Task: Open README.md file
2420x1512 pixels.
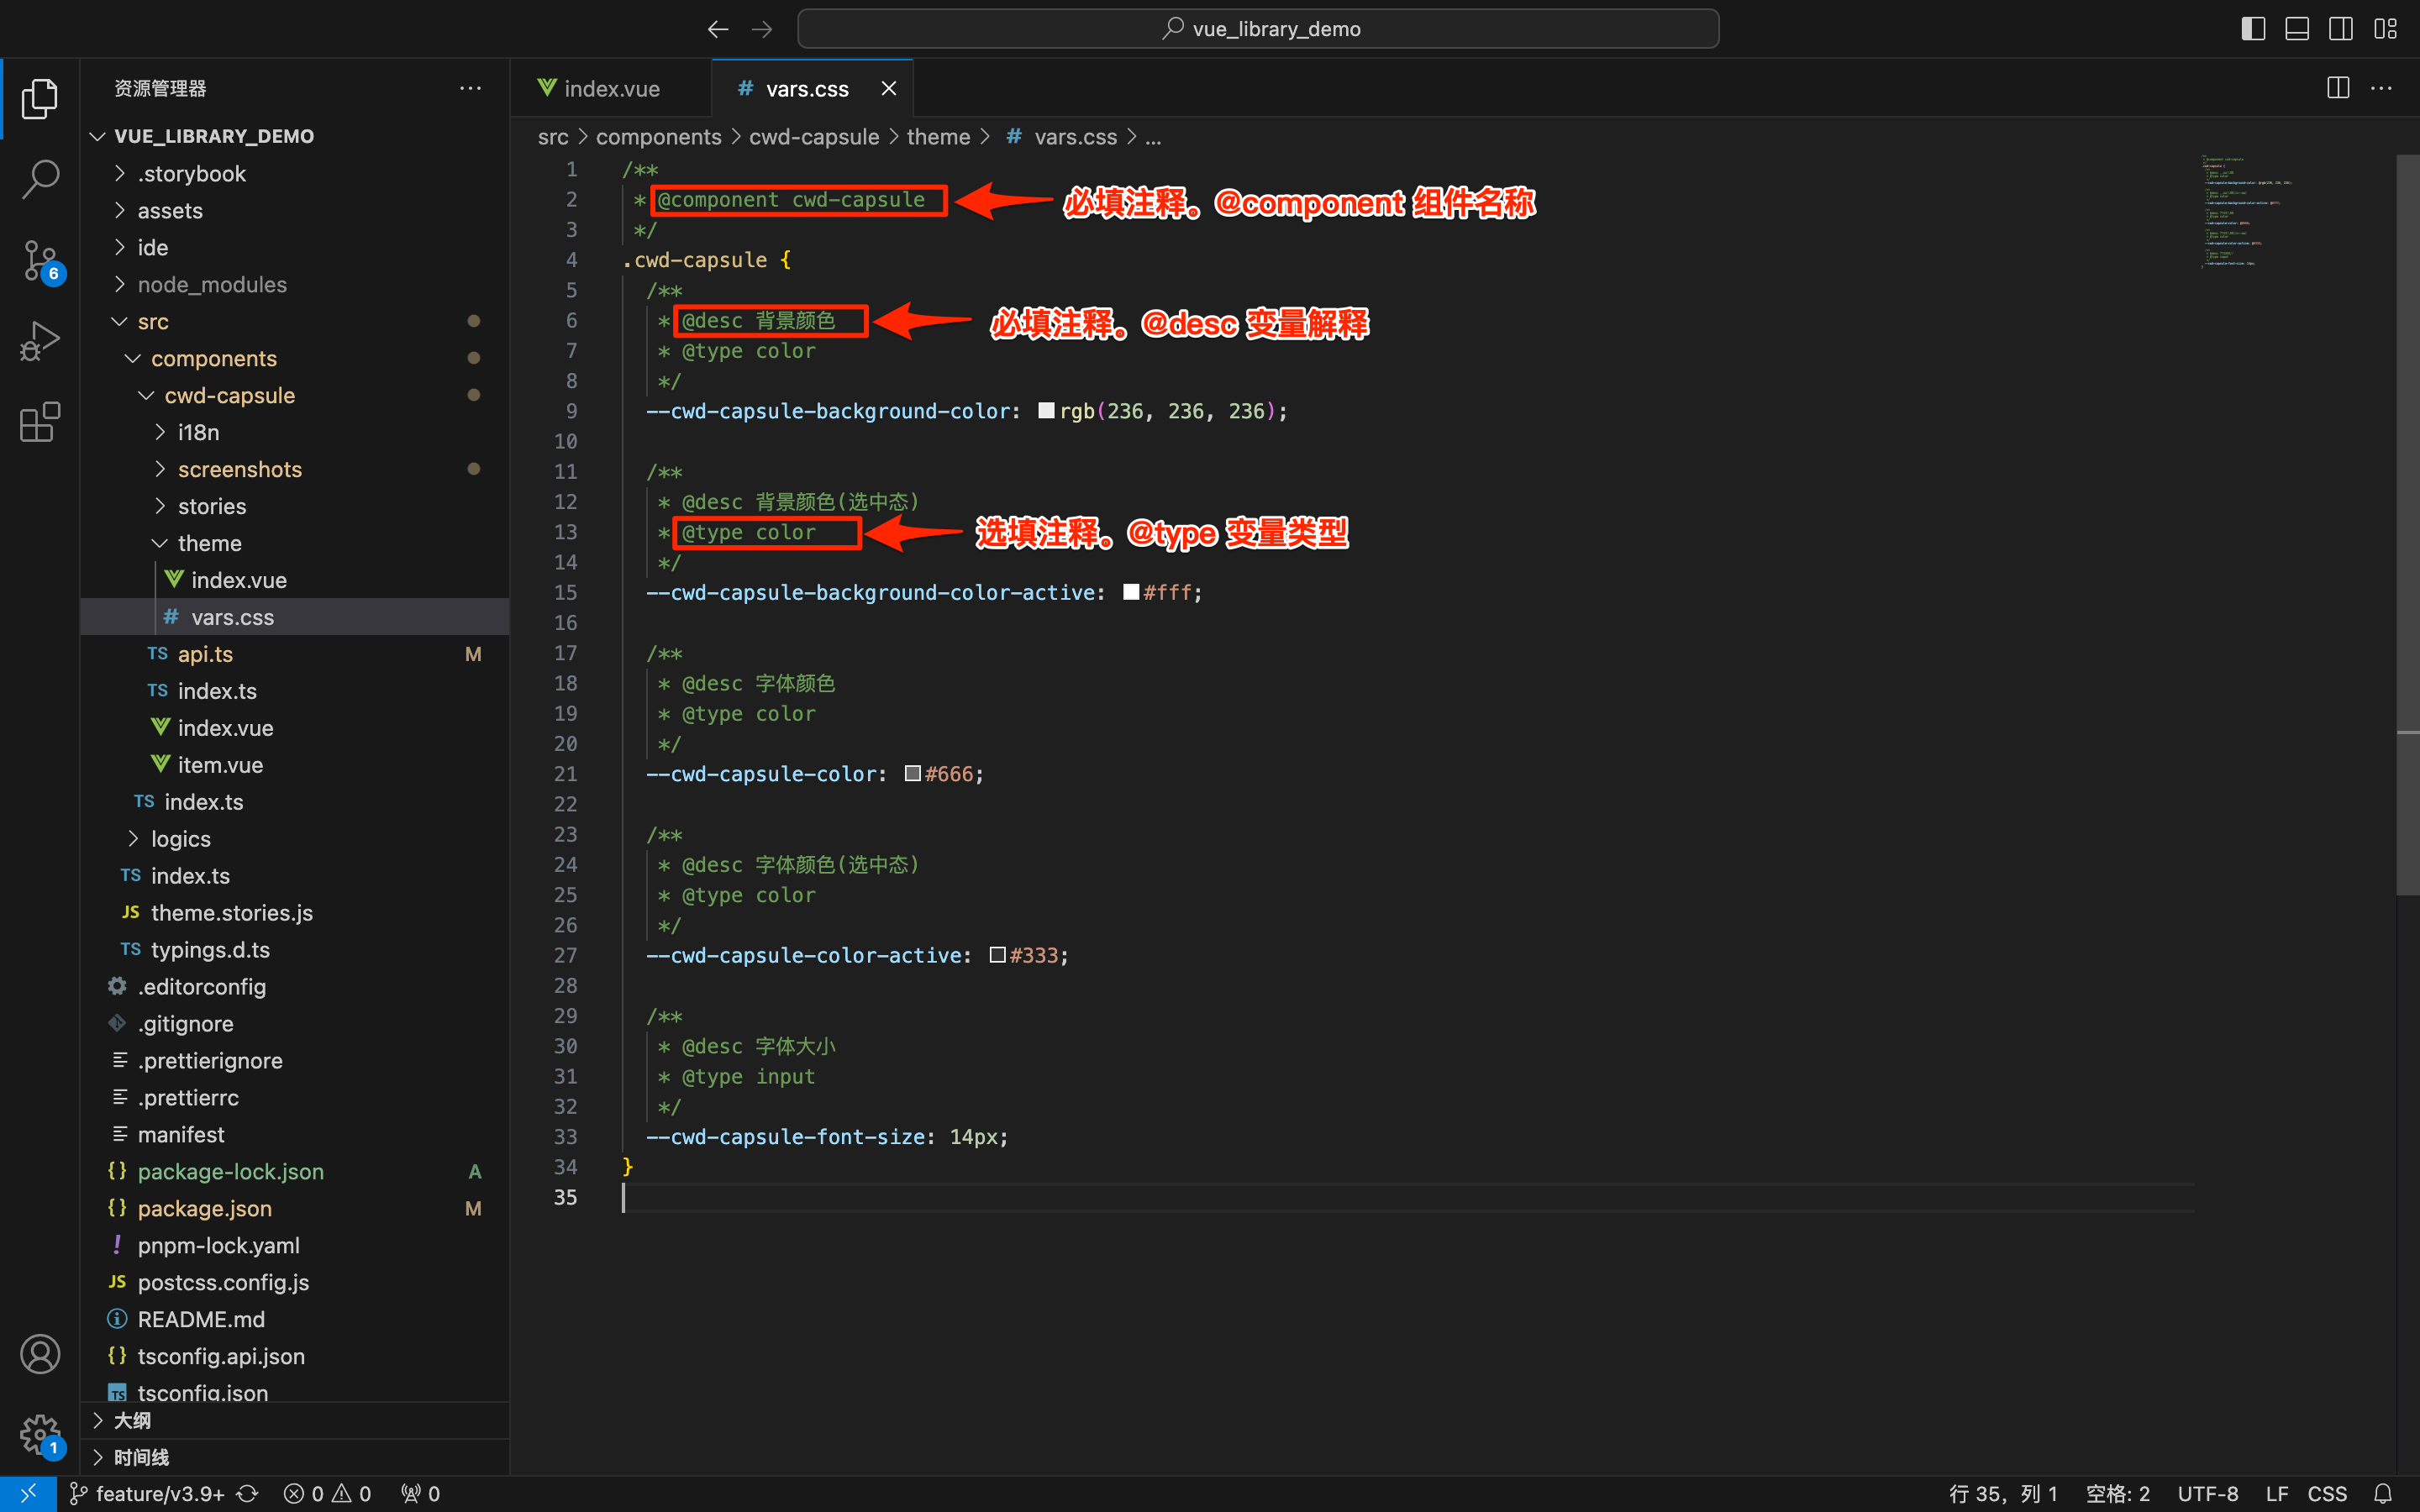Action: point(295,1320)
